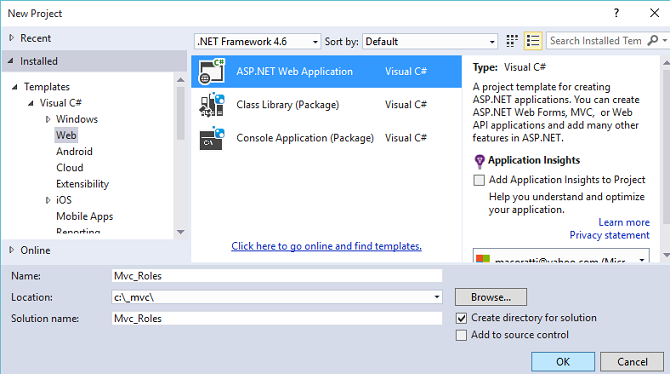
Task: Expand the Windows node under Visual C#
Action: click(x=48, y=119)
